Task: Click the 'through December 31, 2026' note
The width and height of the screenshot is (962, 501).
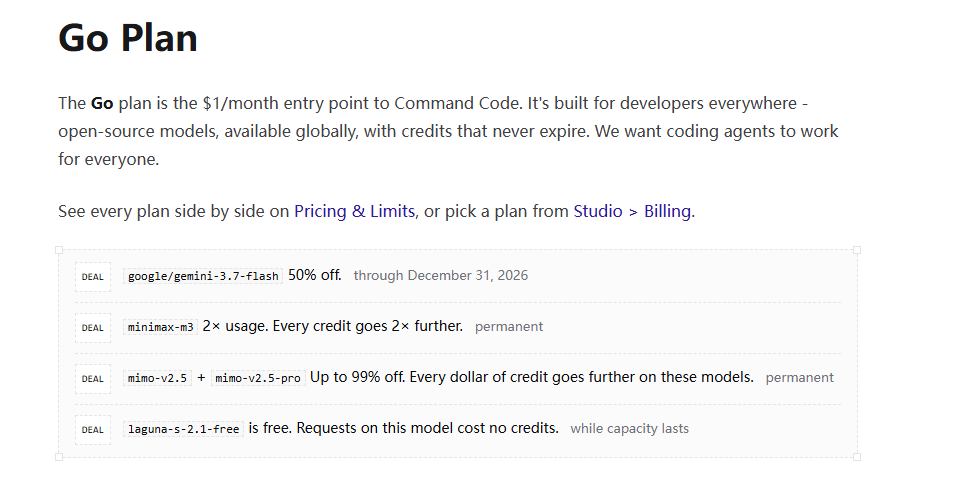Action: 441,275
